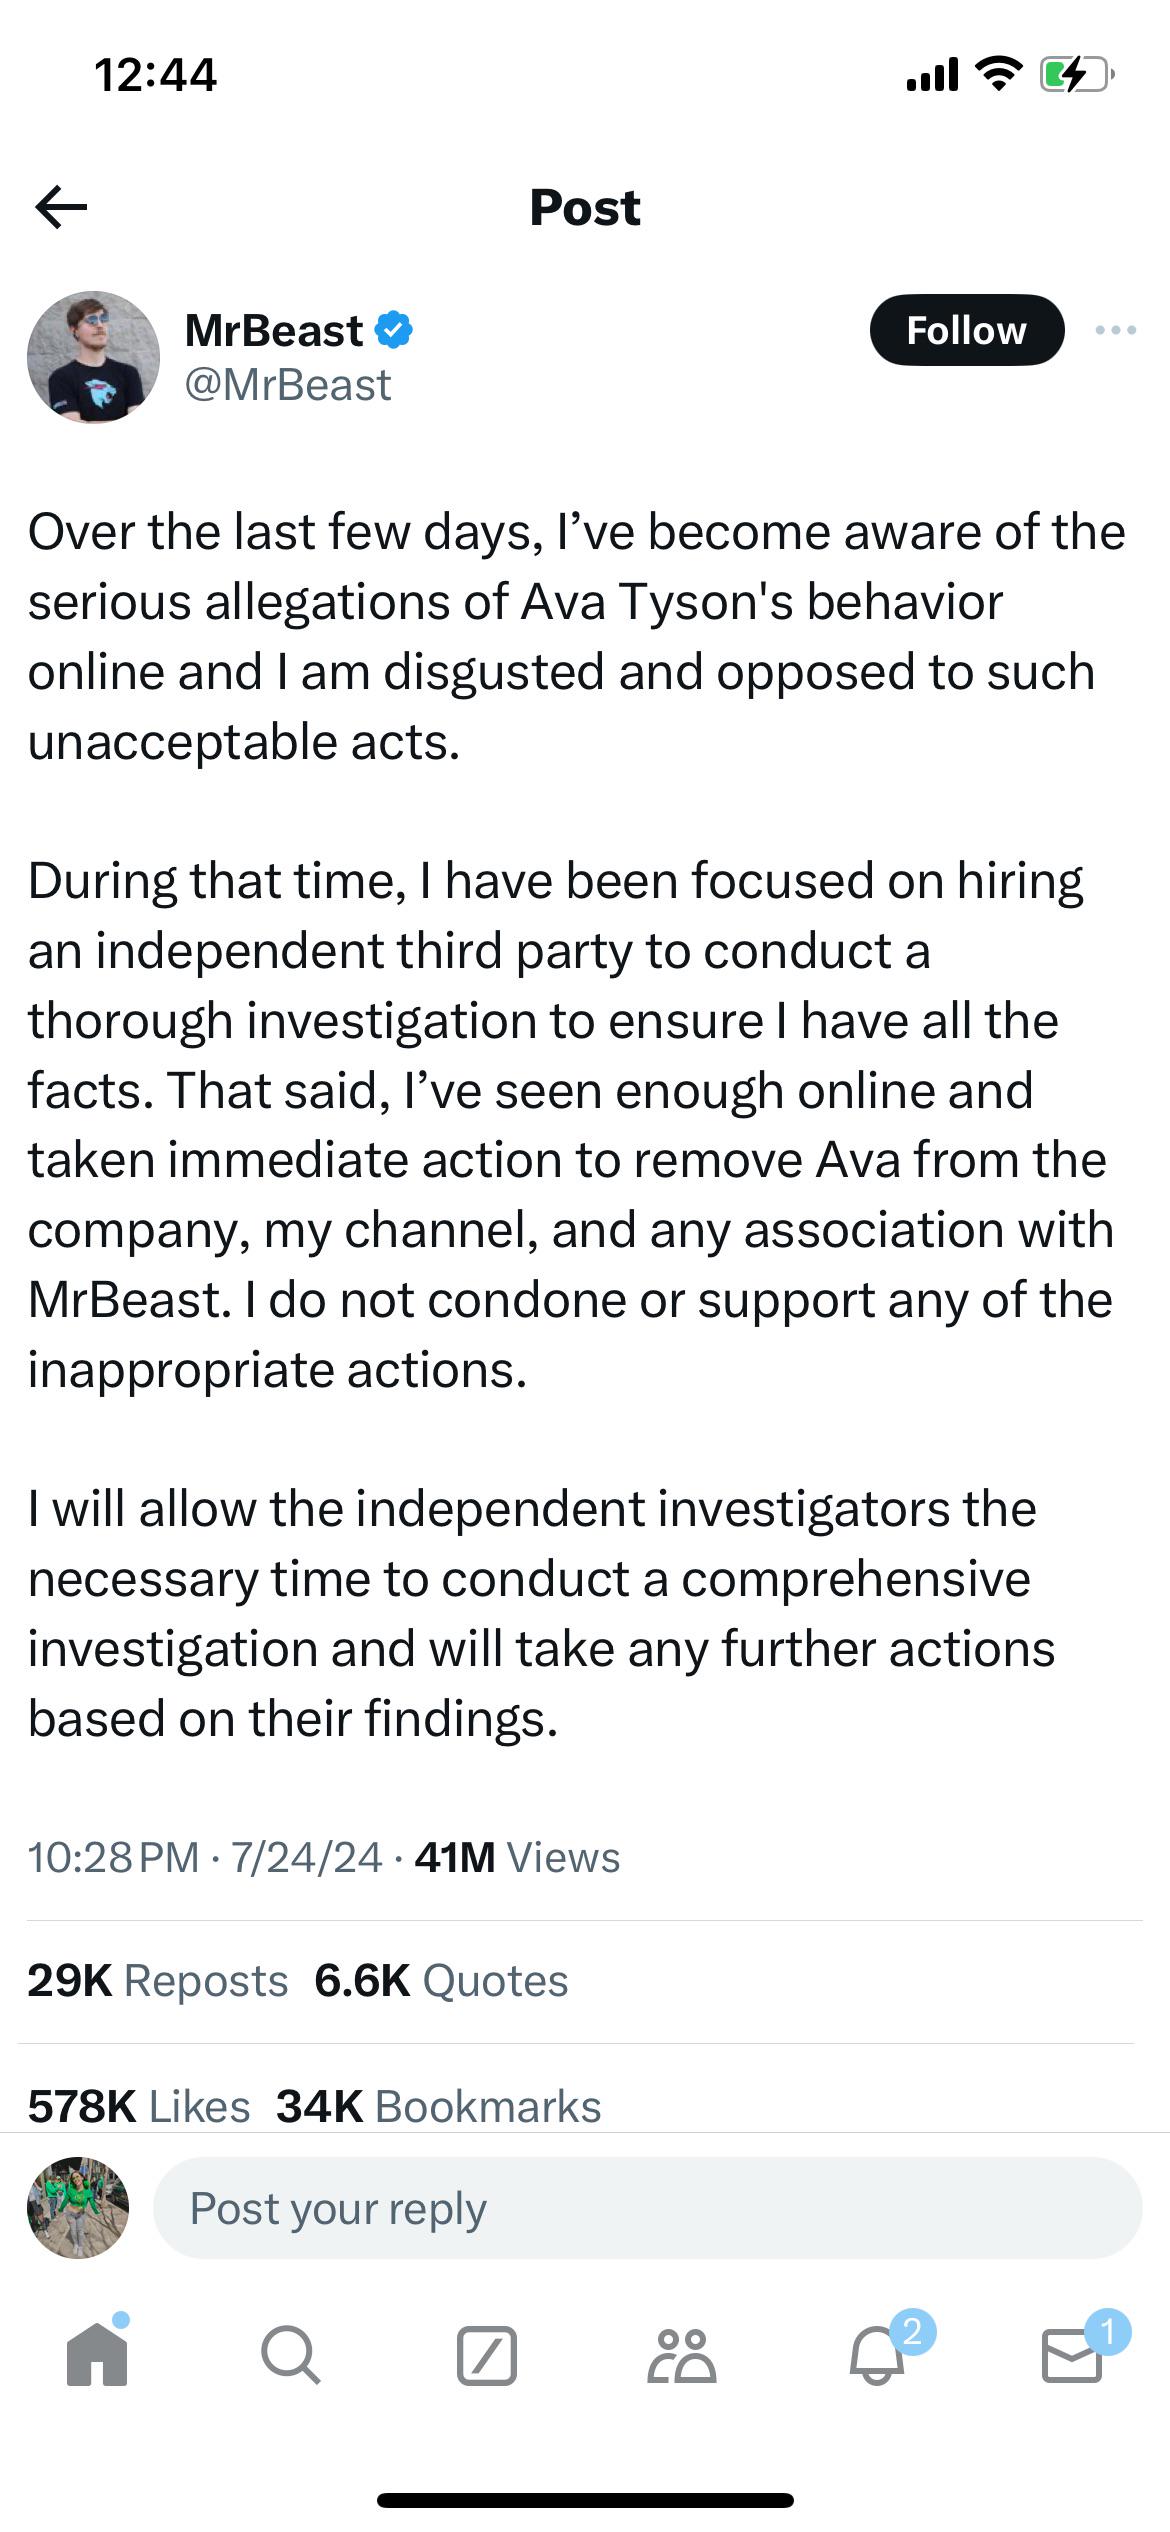Tap the blue verified badge
The image size is (1170, 2532).
tap(394, 330)
